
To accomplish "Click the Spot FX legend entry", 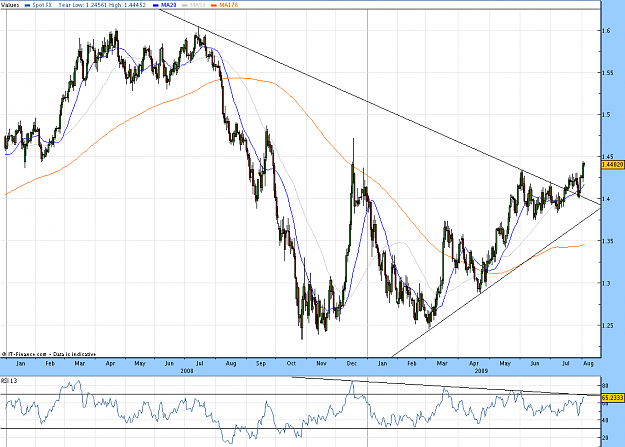I will 38,5.
